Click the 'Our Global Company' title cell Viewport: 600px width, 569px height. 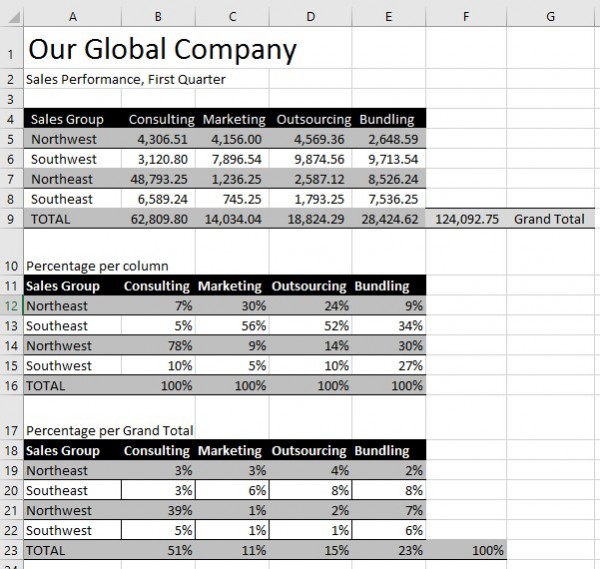coord(163,49)
